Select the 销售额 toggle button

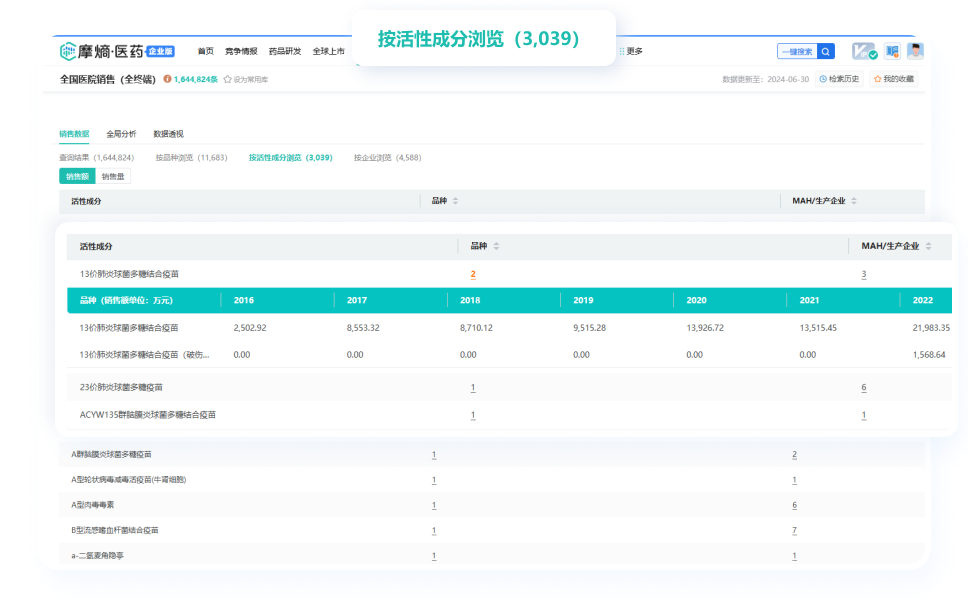(x=77, y=176)
